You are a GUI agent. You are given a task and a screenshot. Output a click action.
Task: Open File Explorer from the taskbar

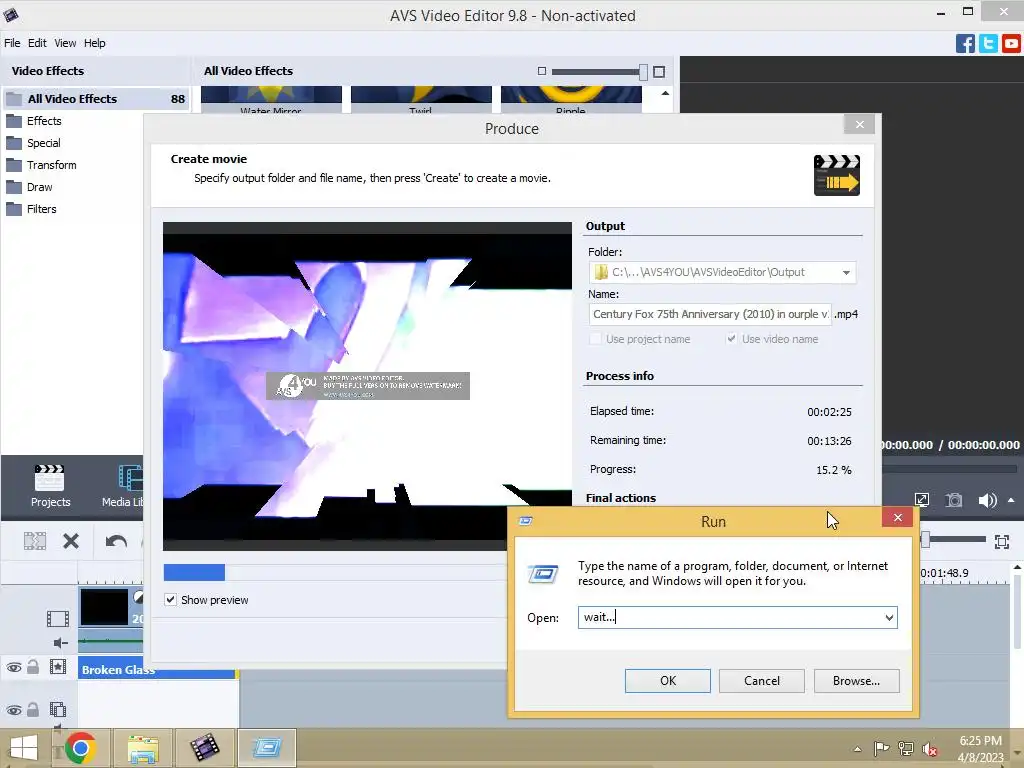(143, 748)
